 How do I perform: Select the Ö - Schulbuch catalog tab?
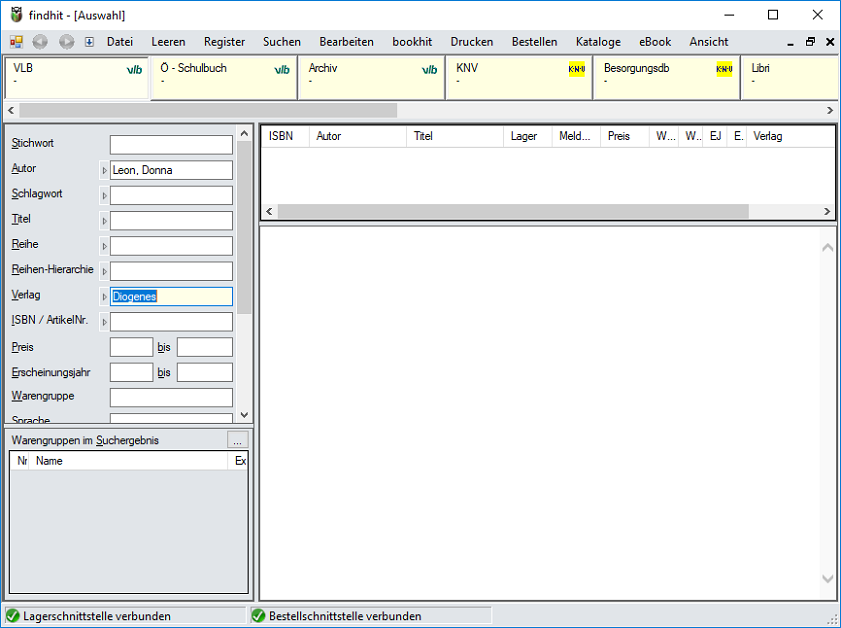(x=224, y=77)
